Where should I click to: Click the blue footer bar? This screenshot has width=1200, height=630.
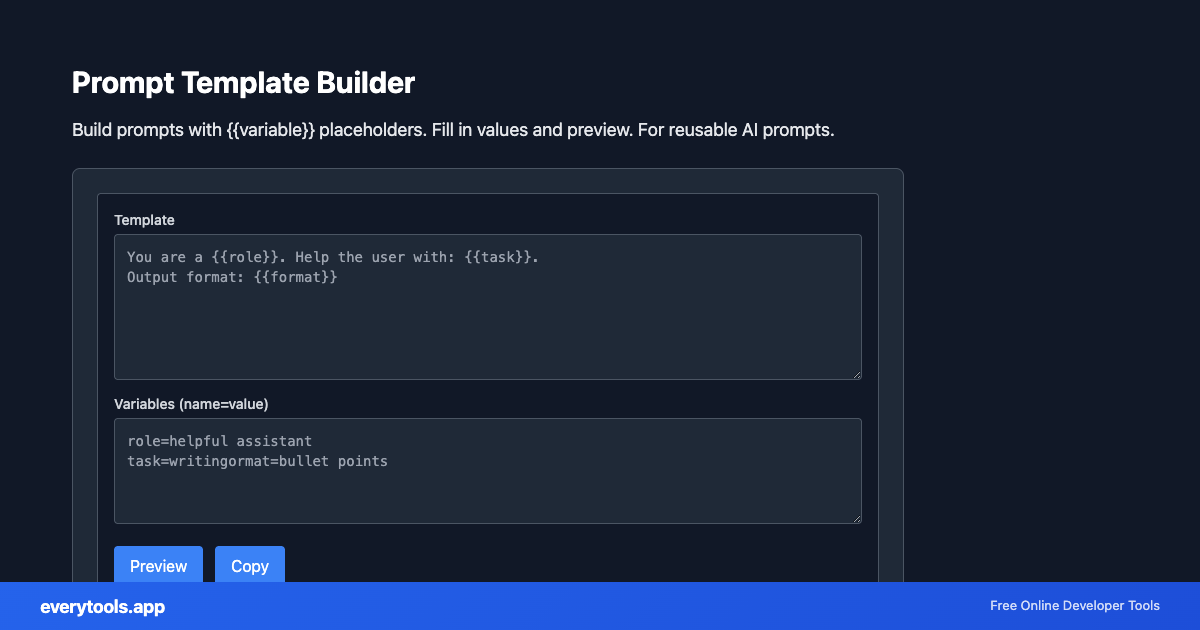pyautogui.click(x=600, y=606)
